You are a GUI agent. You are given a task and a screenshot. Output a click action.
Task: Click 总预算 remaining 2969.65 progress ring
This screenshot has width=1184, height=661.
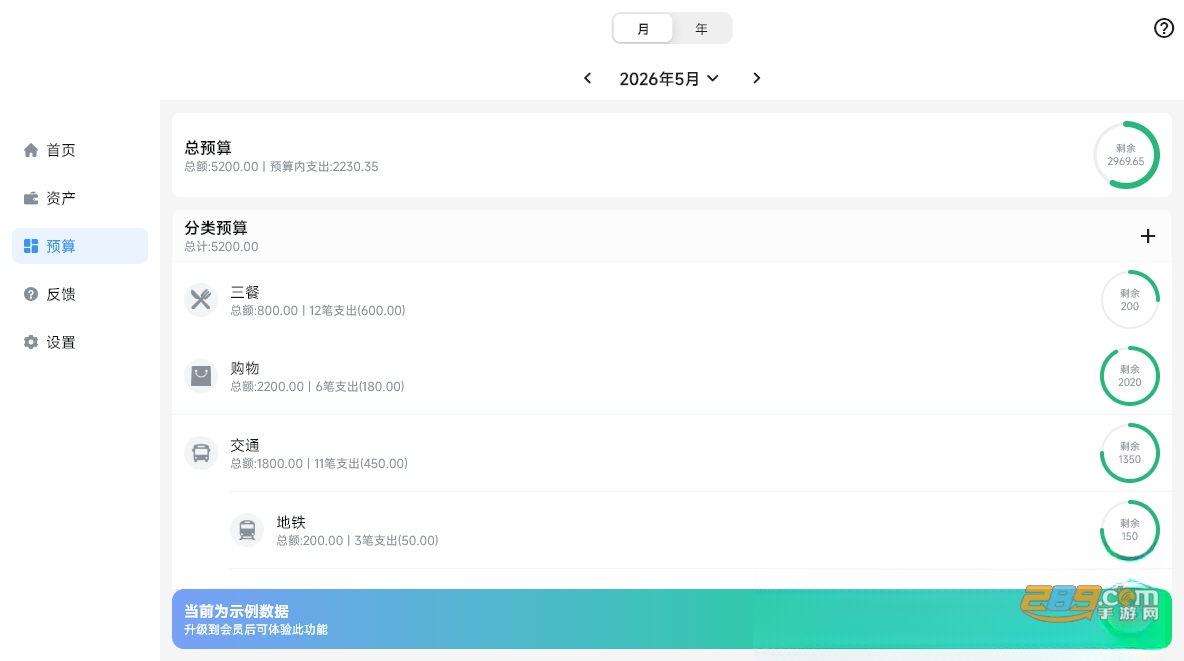(1126, 155)
